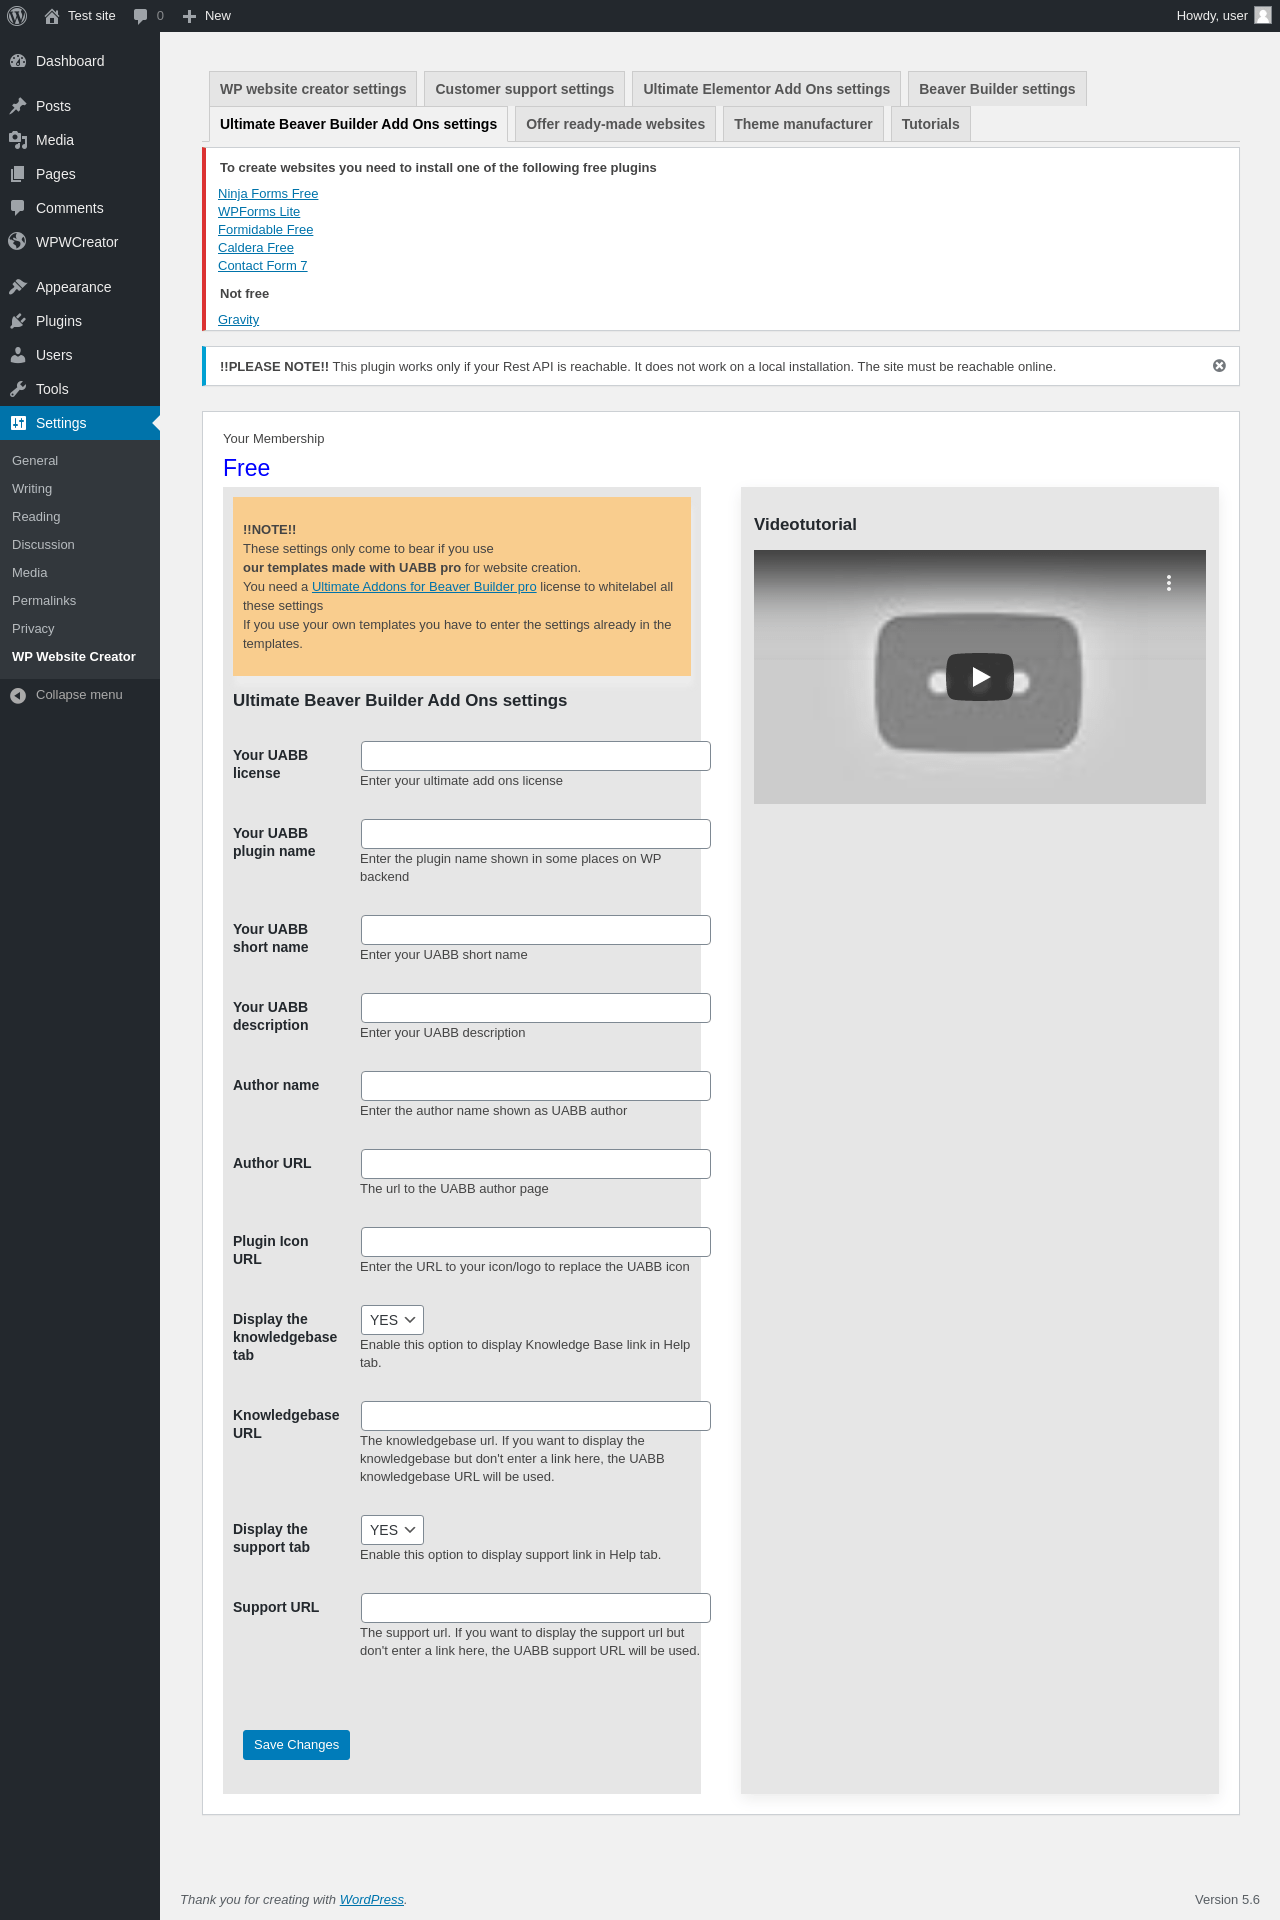Viewport: 1280px width, 1920px height.
Task: Click the Comments icon in sidebar
Action: (18, 208)
